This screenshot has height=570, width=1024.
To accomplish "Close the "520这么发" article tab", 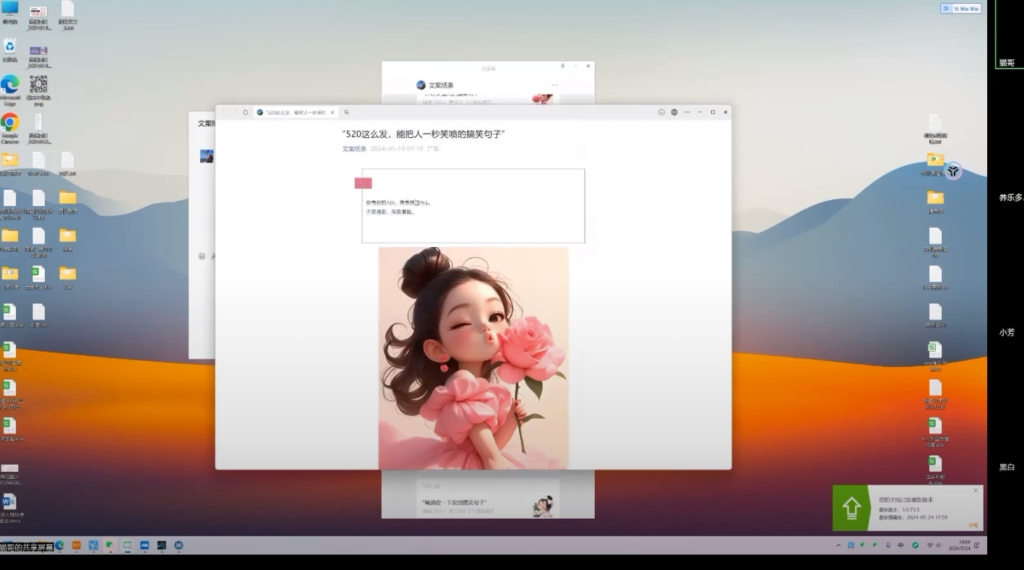I will point(334,112).
